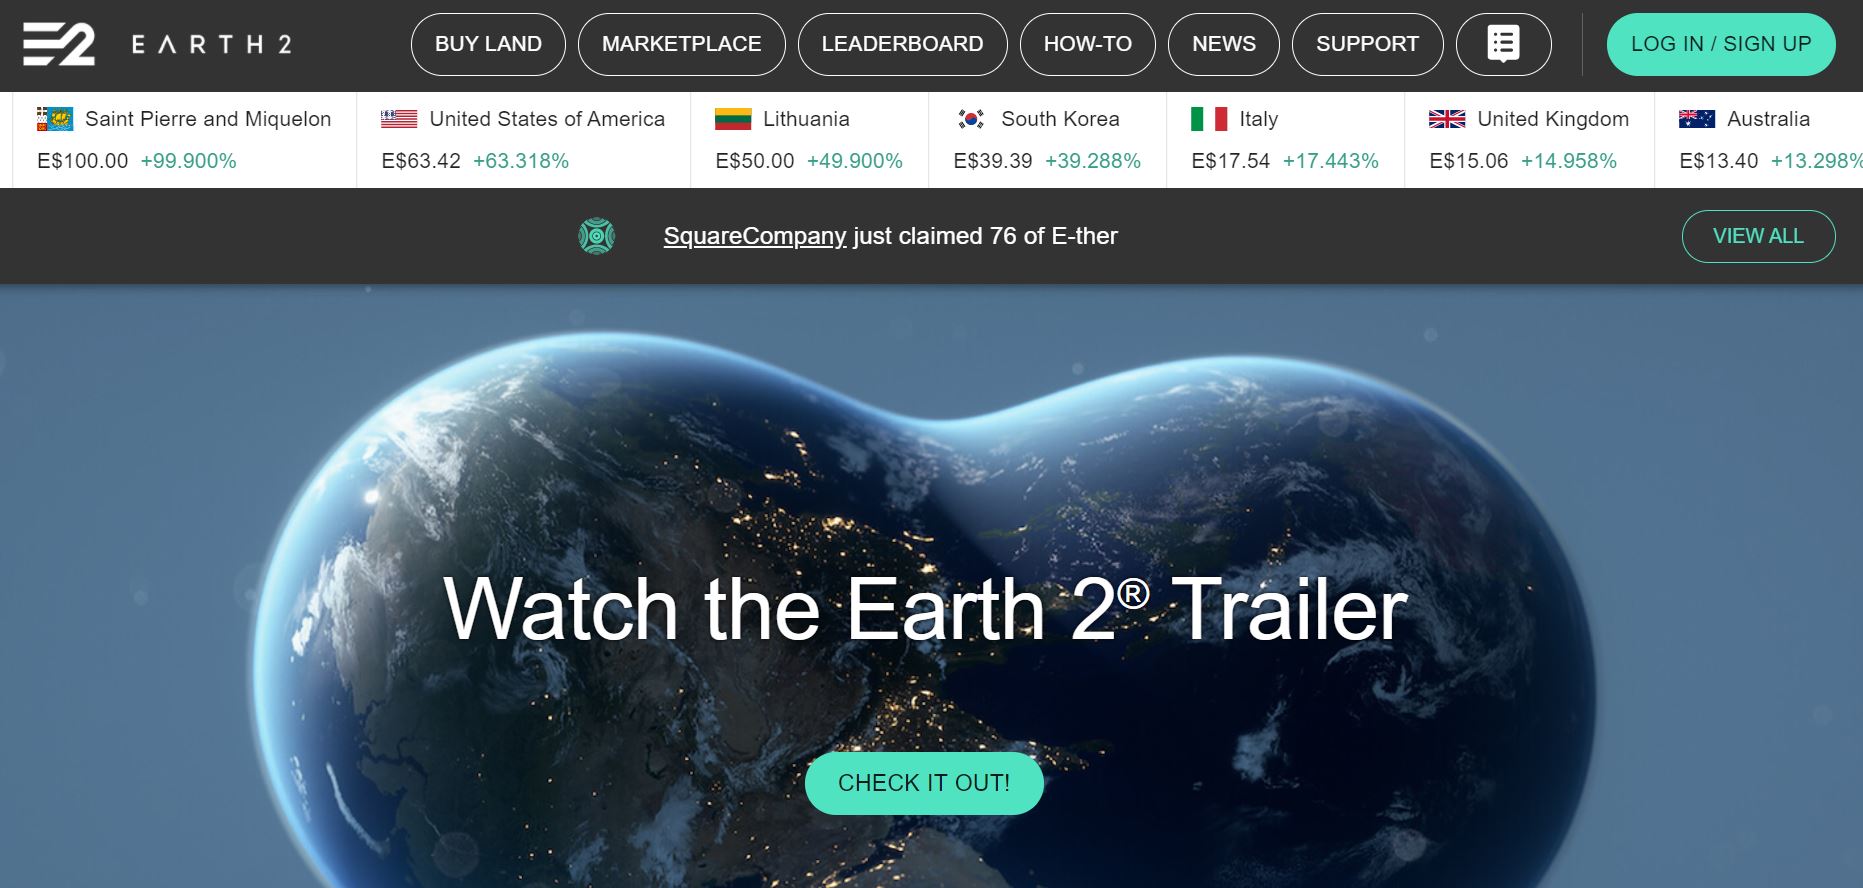Go to the NEWS section

click(x=1224, y=44)
